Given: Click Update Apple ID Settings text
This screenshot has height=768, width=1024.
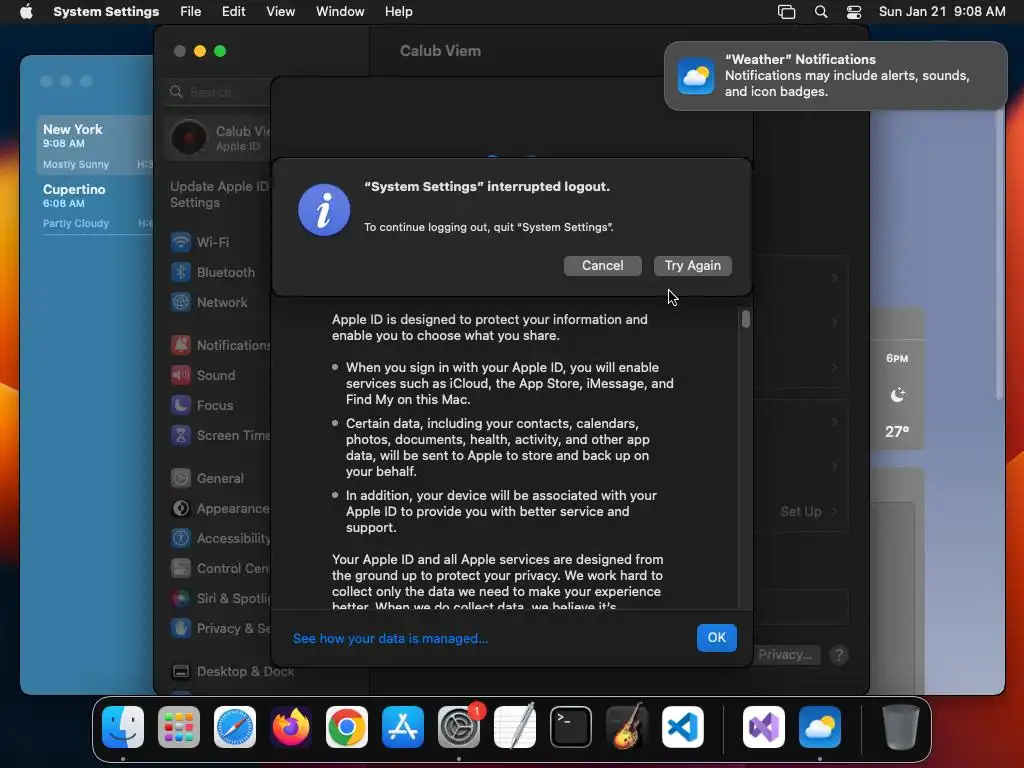Looking at the screenshot, I should click(219, 195).
